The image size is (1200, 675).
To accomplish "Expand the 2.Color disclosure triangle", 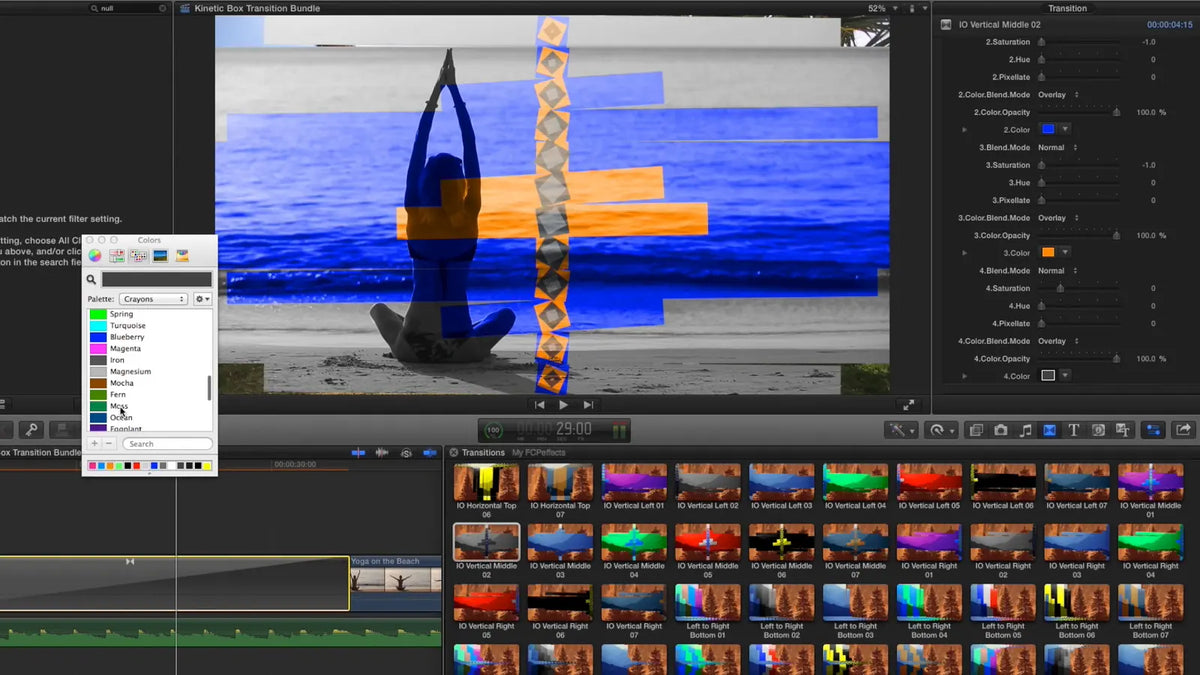I will point(965,130).
